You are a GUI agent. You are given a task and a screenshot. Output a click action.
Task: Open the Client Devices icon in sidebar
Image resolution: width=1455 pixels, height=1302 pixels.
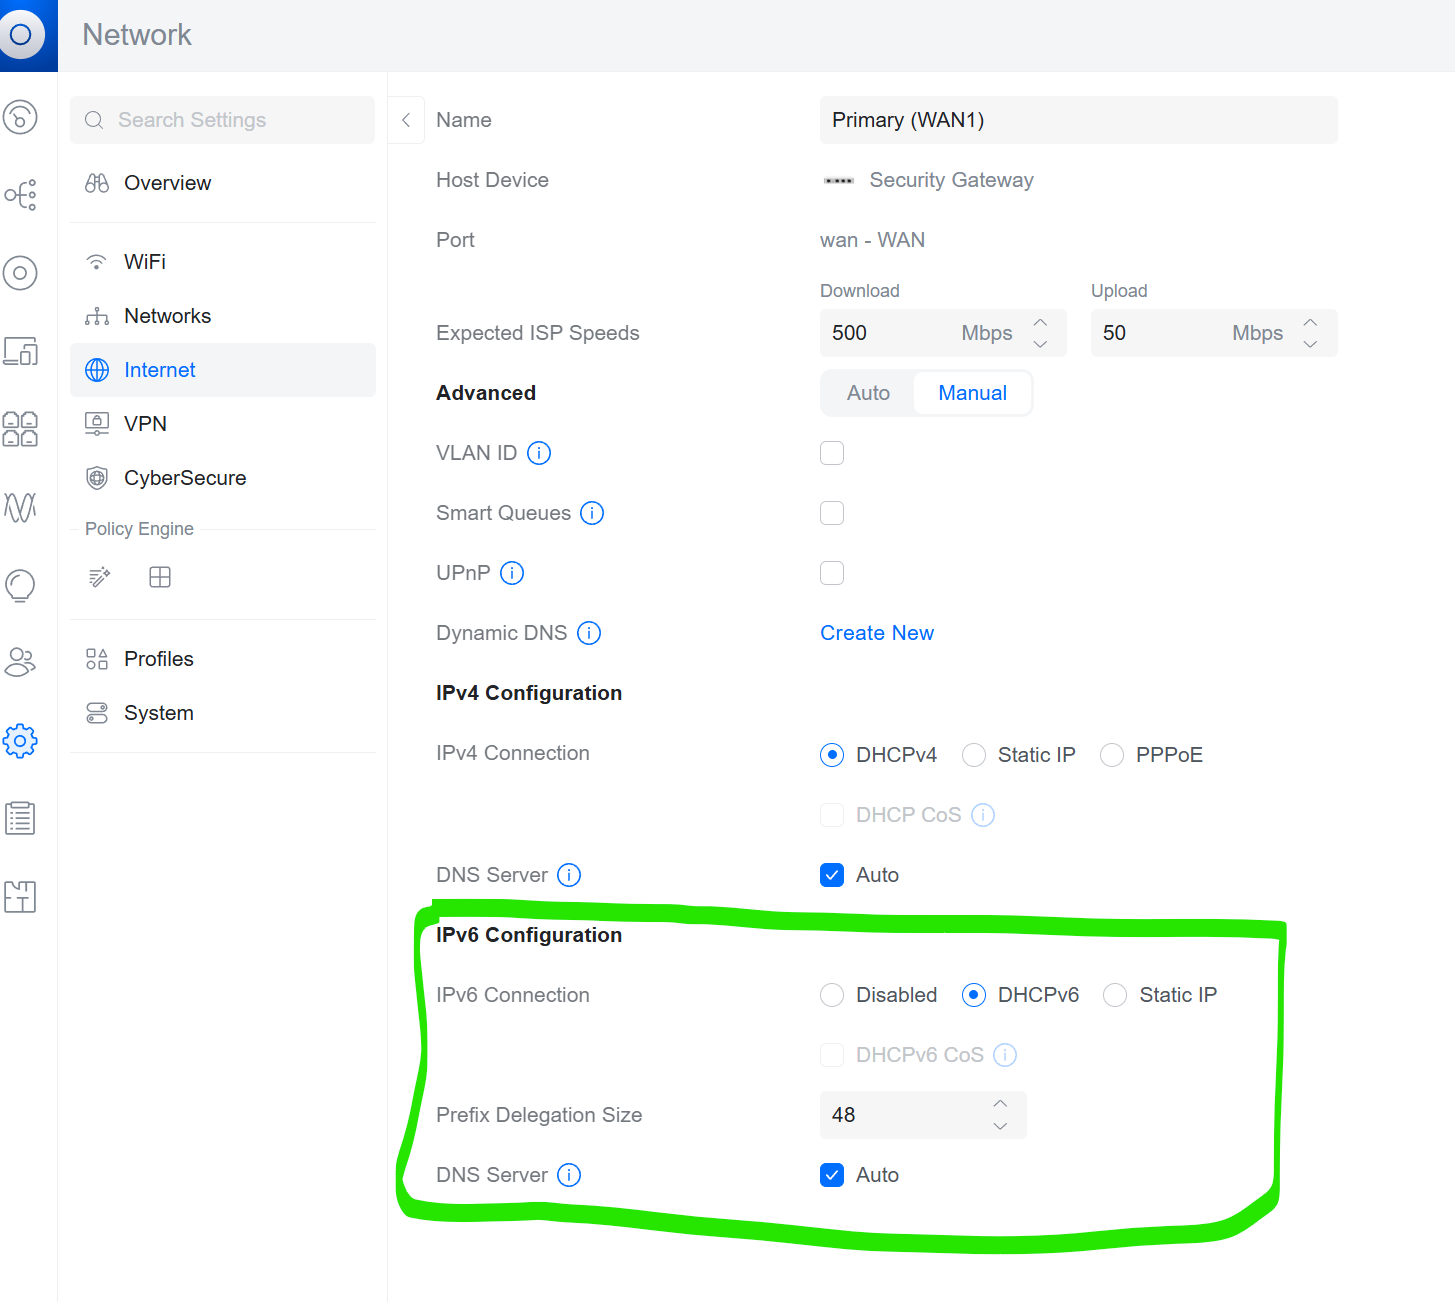coord(20,351)
